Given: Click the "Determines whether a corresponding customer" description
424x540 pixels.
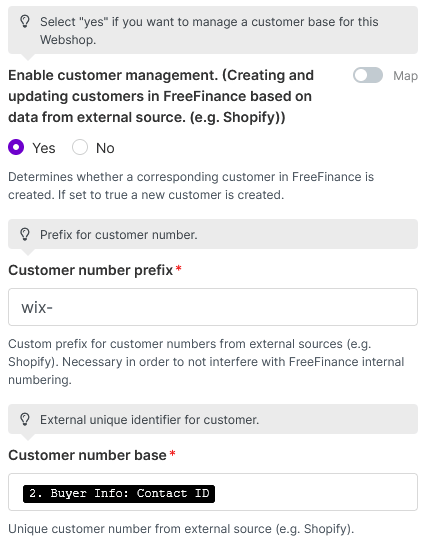Looking at the screenshot, I should [x=191, y=186].
